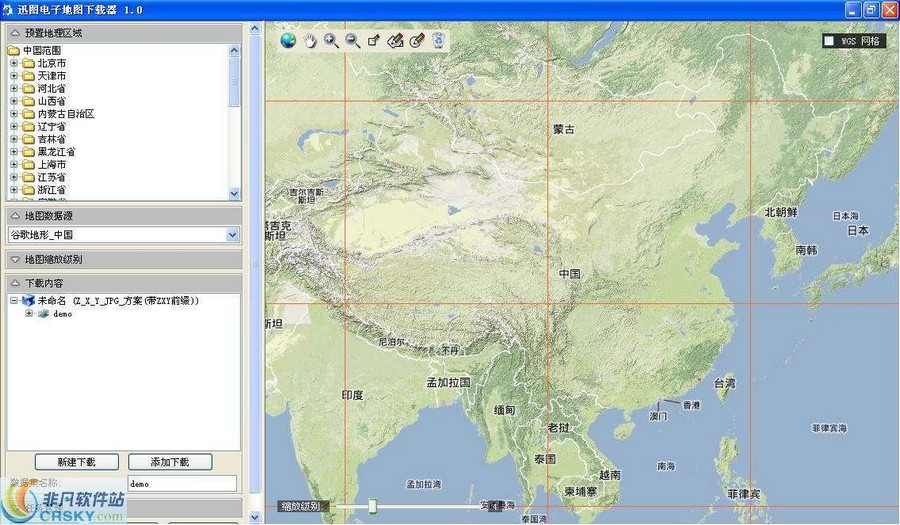This screenshot has height=525, width=900.
Task: Select the draw circle region tool
Action: click(417, 41)
